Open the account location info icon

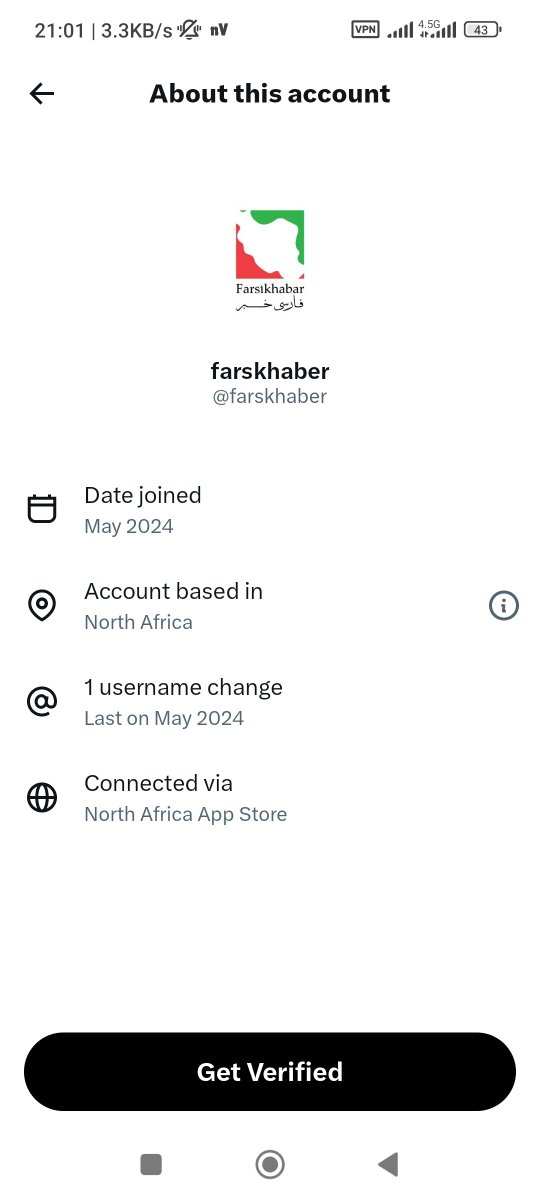(x=504, y=605)
